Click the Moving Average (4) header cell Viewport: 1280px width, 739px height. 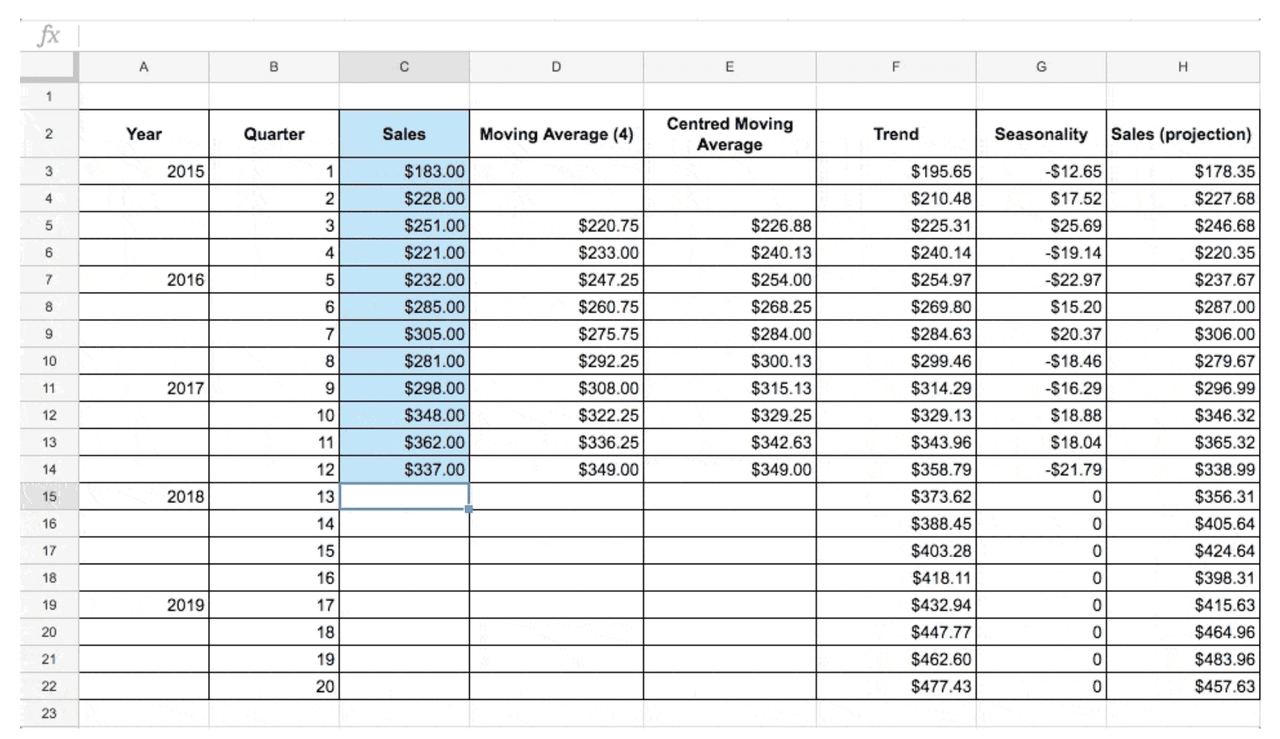point(556,134)
